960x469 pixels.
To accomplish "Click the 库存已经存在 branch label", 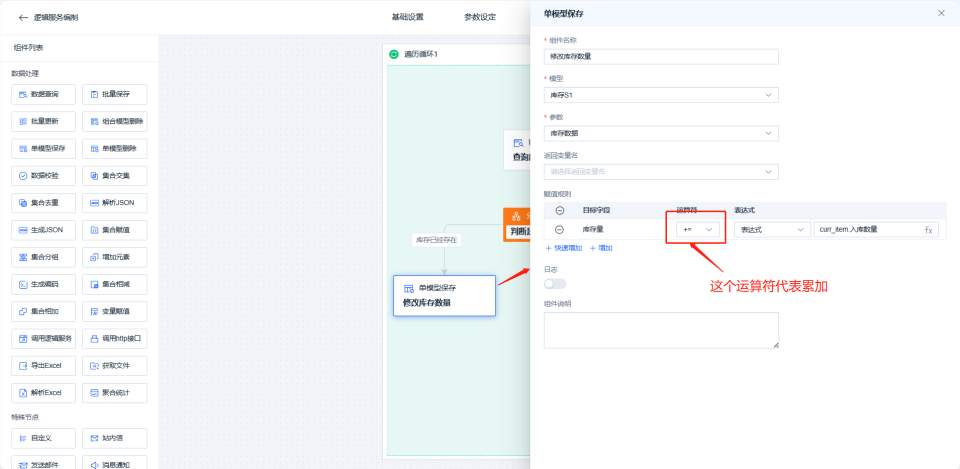I will [436, 240].
